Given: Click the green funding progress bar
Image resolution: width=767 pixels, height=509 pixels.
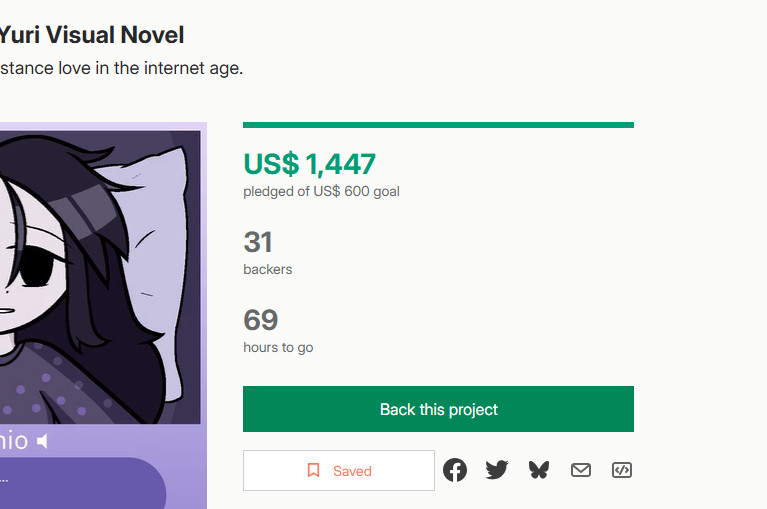Looking at the screenshot, I should (438, 125).
